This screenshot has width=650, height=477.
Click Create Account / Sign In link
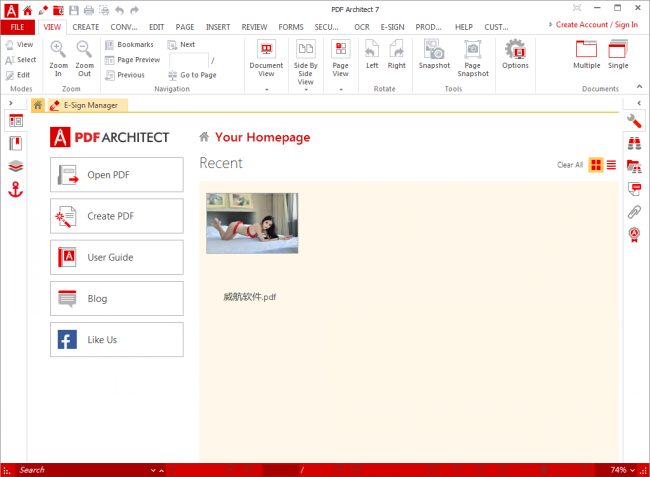(x=597, y=24)
